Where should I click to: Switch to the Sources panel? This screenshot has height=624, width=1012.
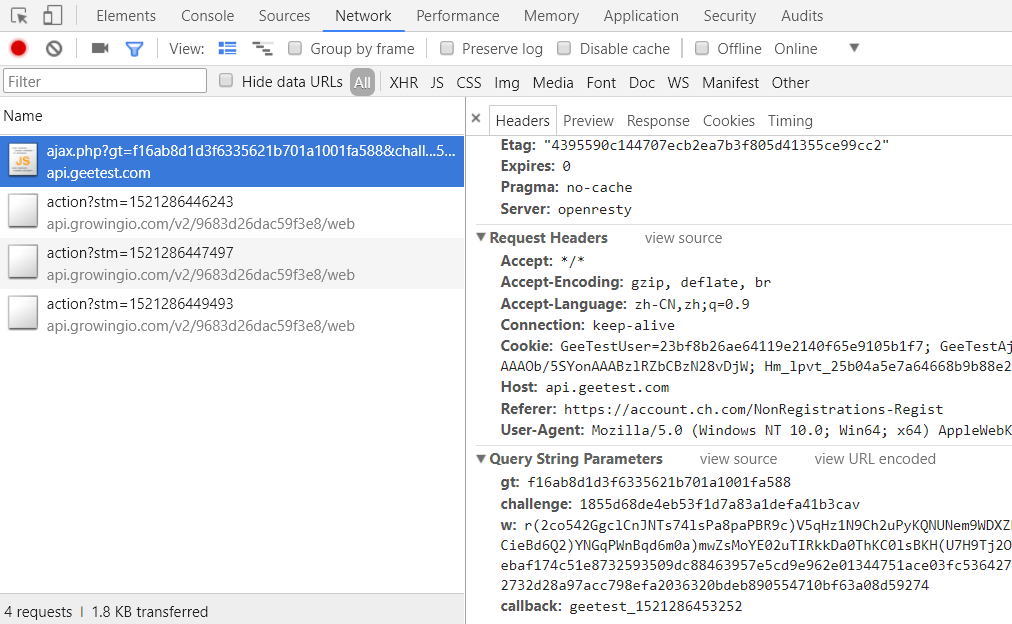pyautogui.click(x=284, y=15)
